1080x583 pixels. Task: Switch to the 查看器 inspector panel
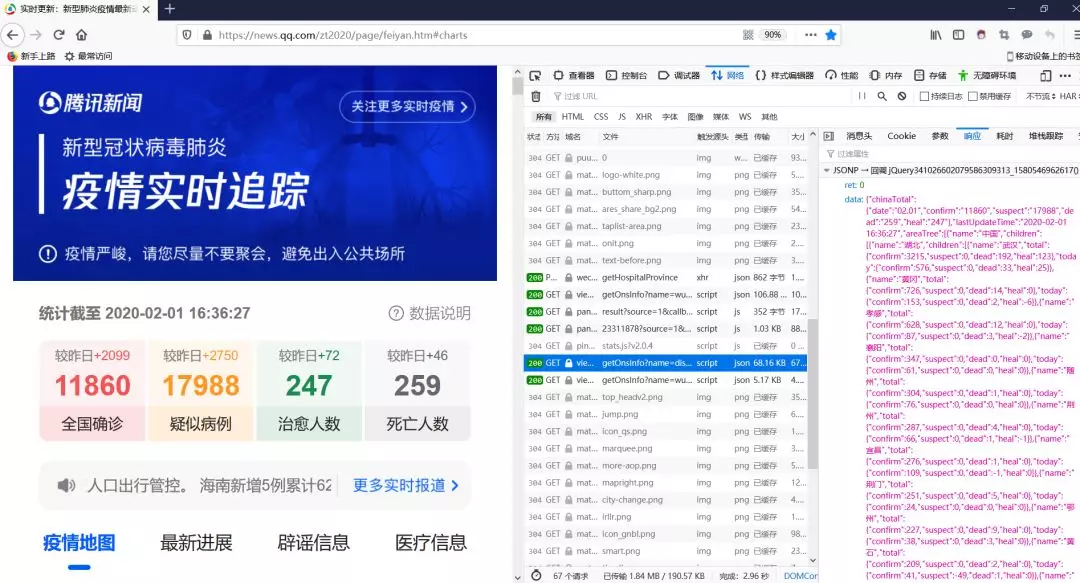click(x=573, y=75)
